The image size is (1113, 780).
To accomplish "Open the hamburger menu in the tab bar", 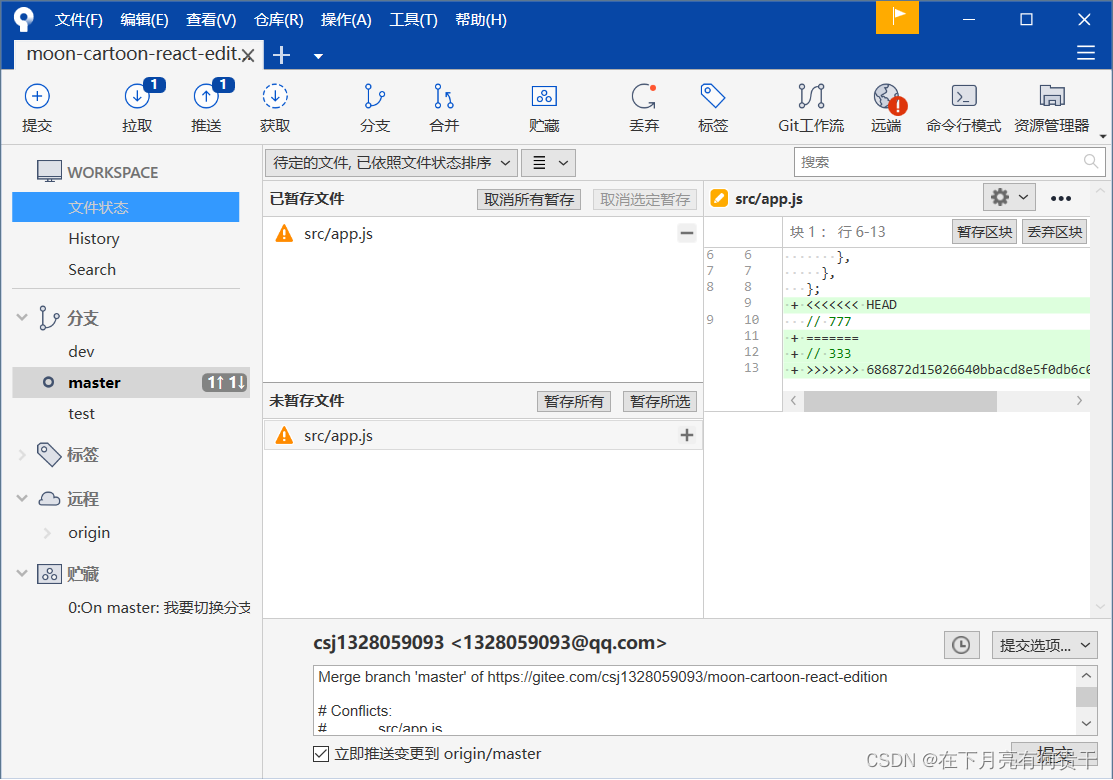I will (1085, 53).
